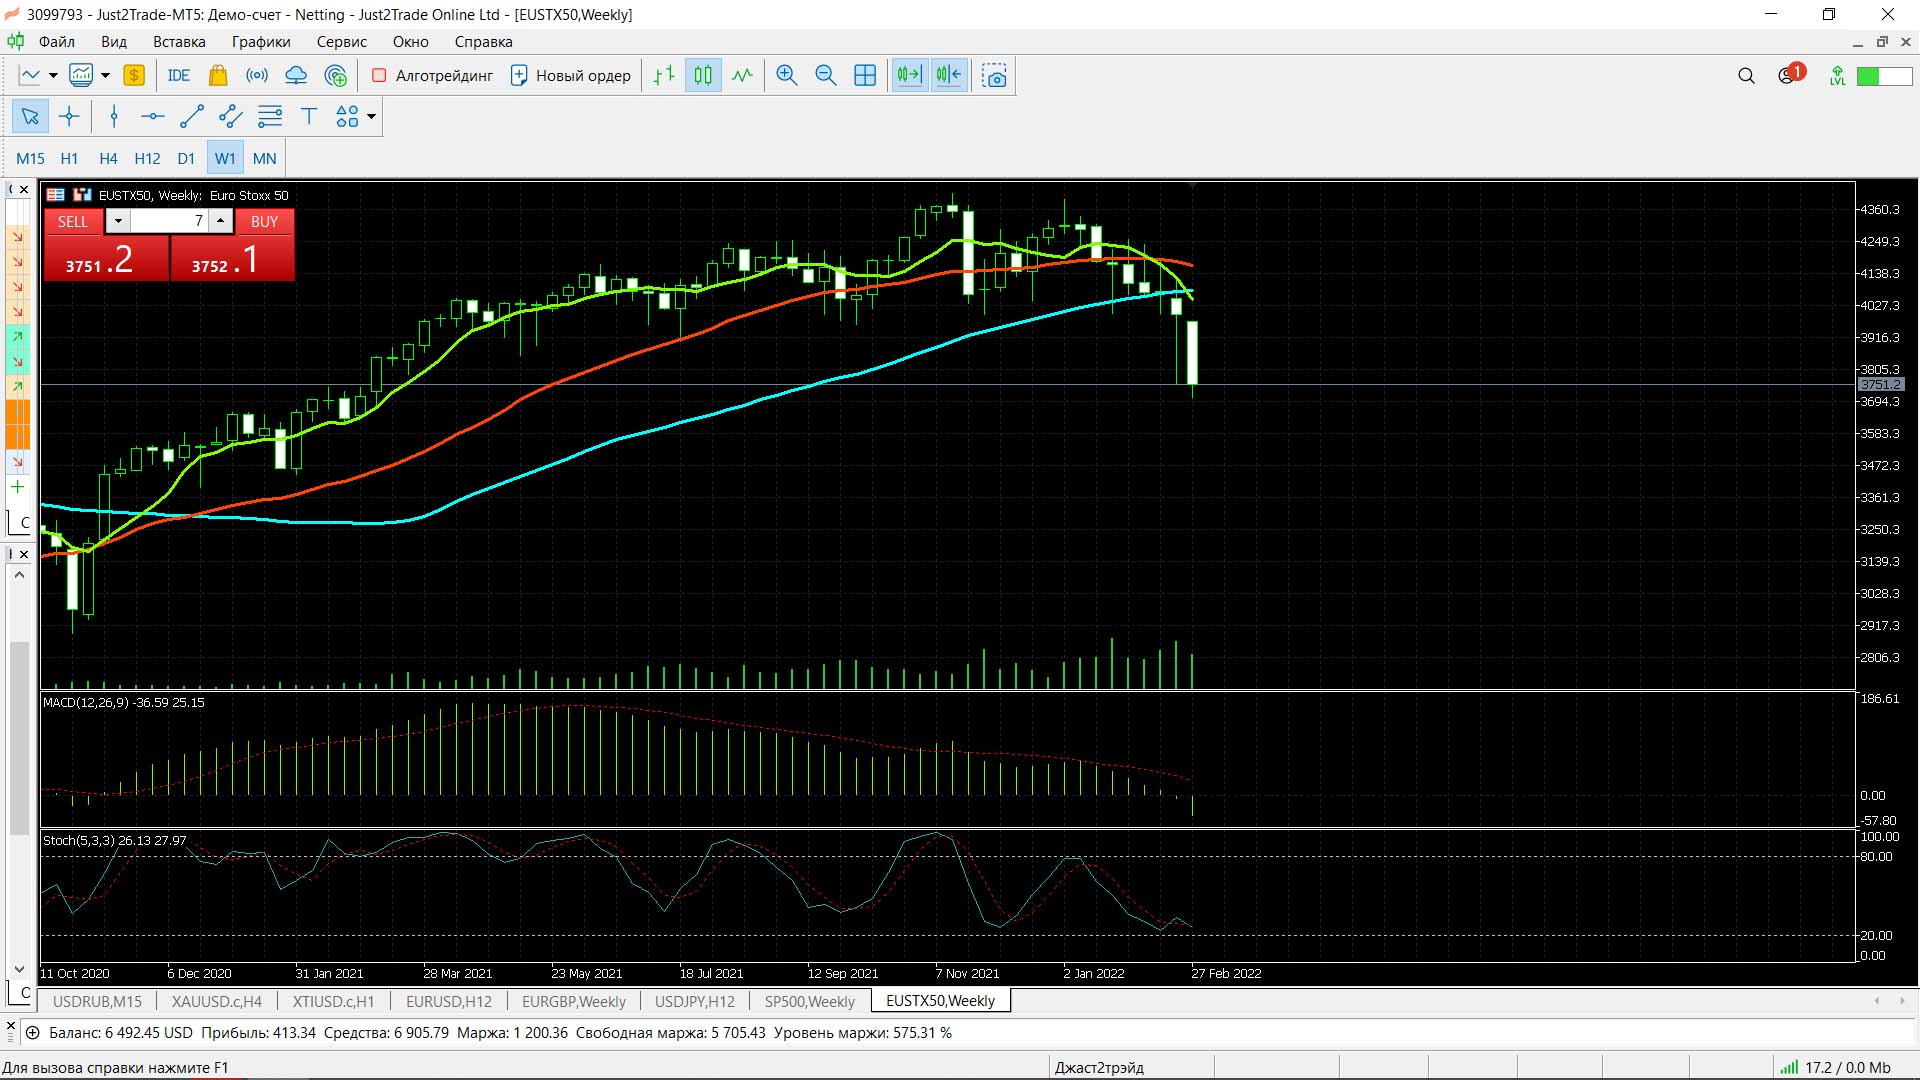Open the Графики menu
Viewport: 1920px width, 1080px height.
tap(261, 42)
